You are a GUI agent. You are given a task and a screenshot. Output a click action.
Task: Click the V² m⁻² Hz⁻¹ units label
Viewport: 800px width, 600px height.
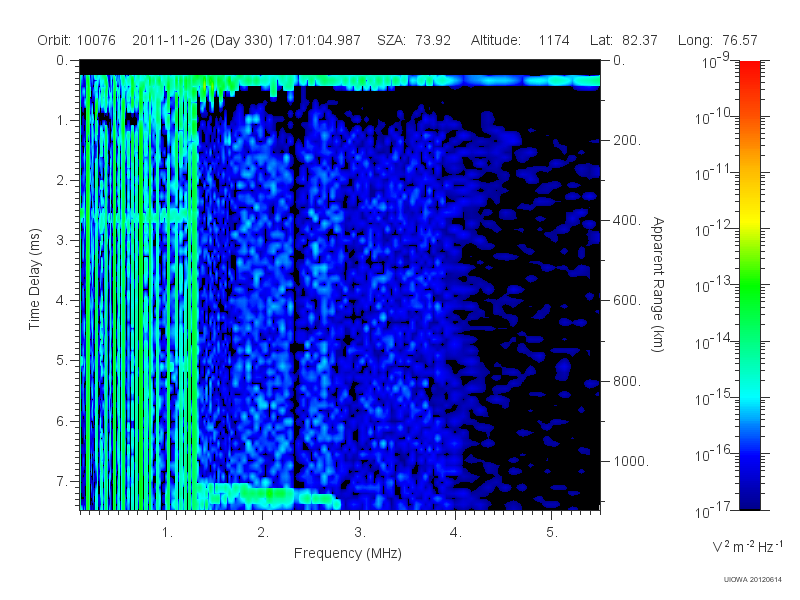coord(747,547)
